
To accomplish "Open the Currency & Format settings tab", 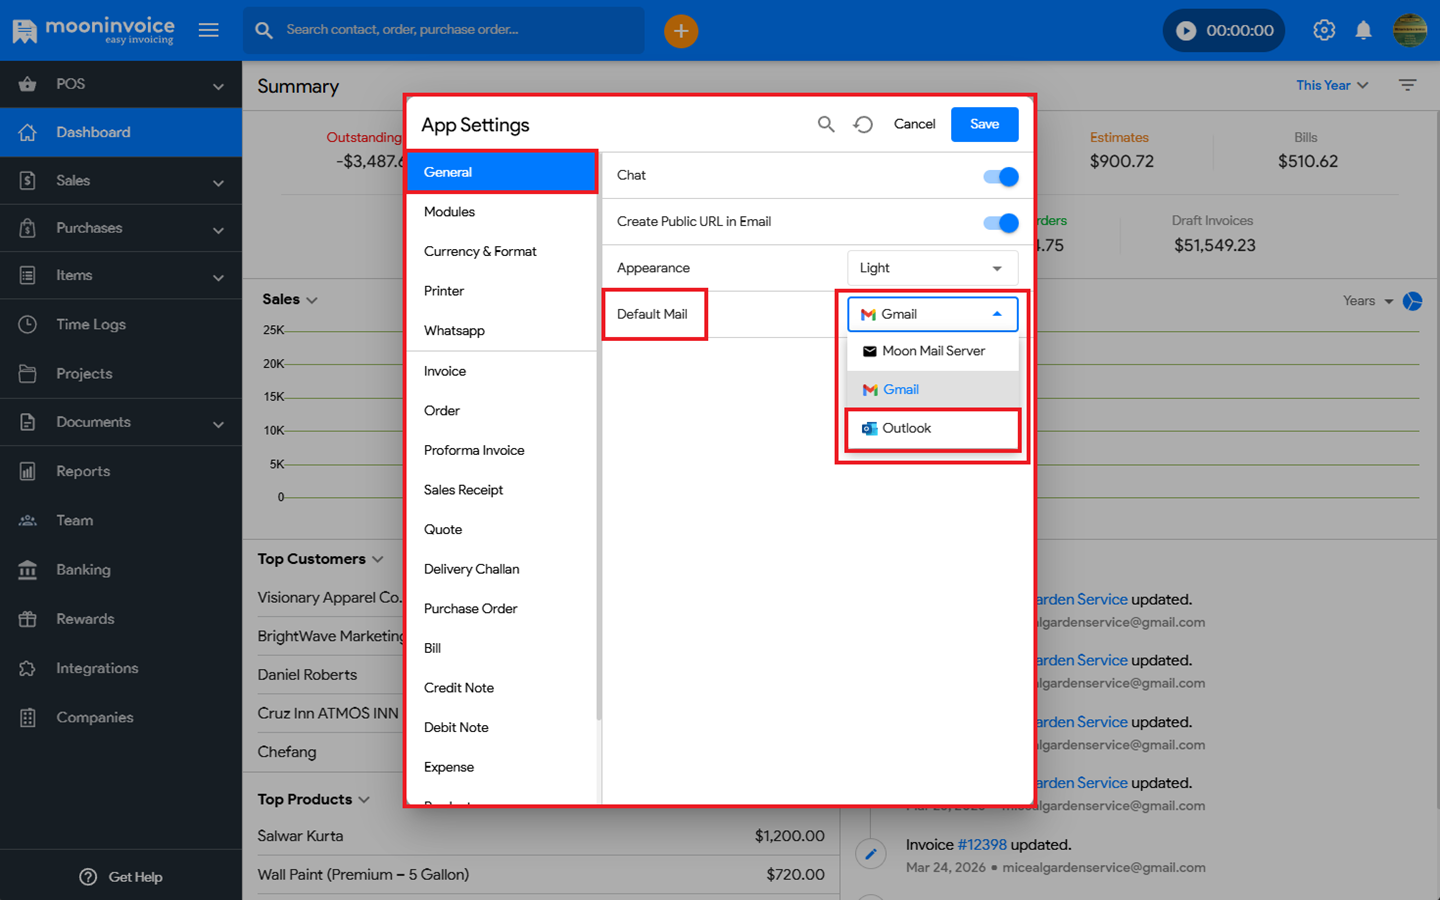I will (480, 252).
